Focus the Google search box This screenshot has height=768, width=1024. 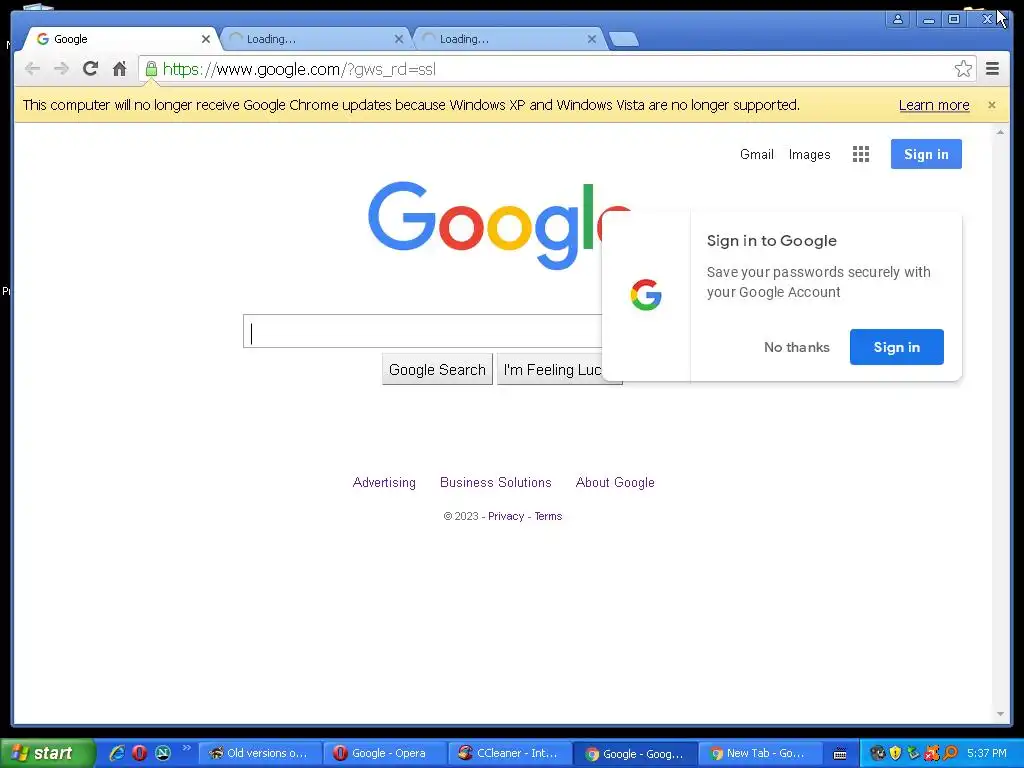coord(422,331)
